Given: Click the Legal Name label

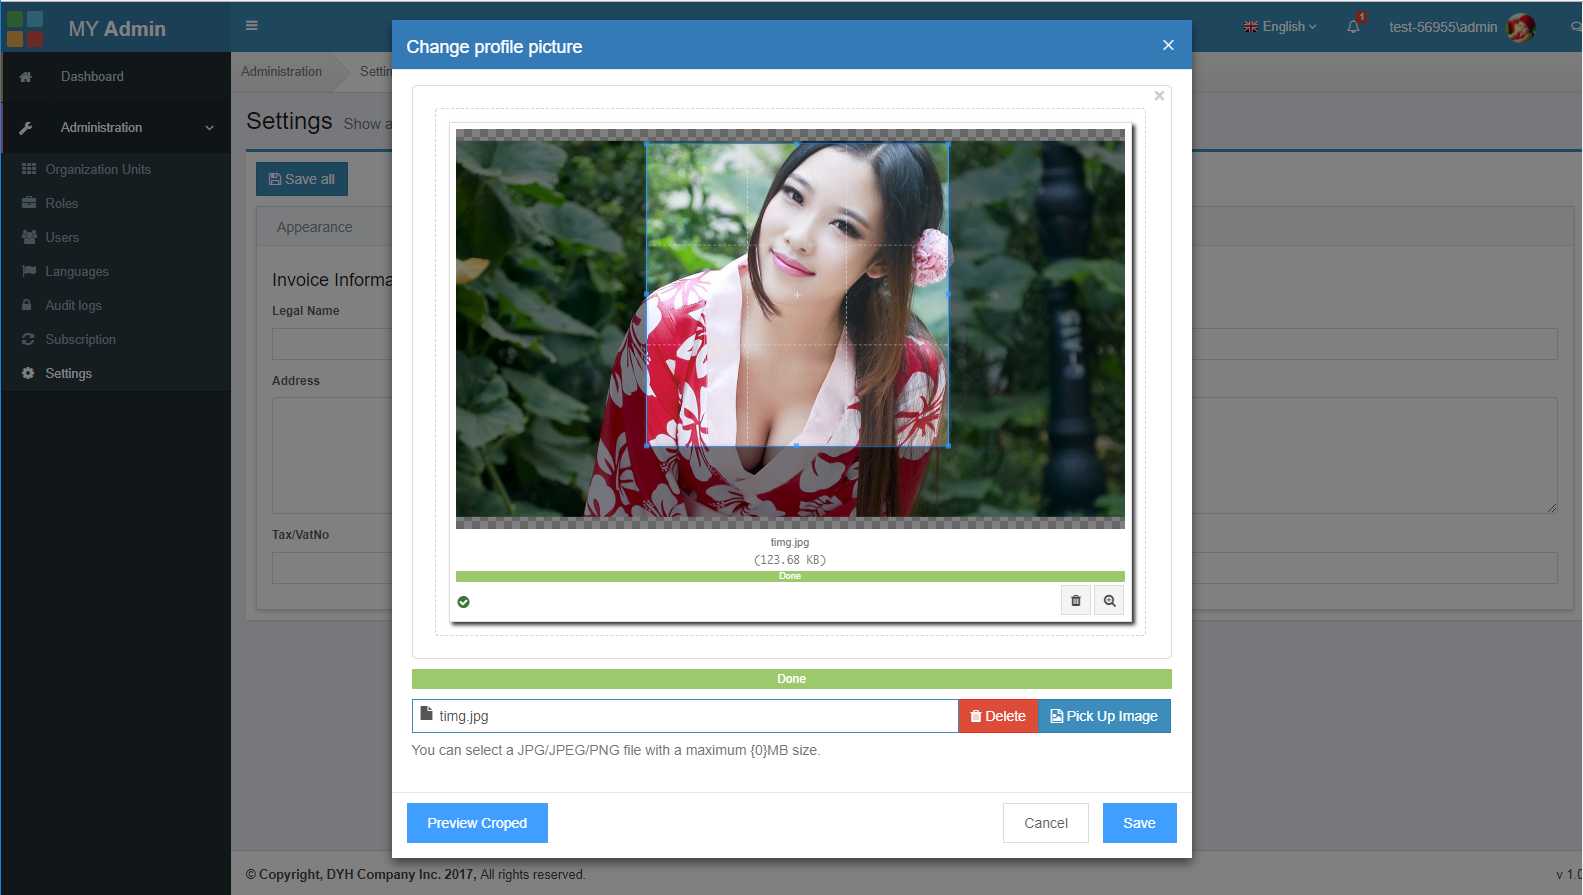Looking at the screenshot, I should point(306,311).
